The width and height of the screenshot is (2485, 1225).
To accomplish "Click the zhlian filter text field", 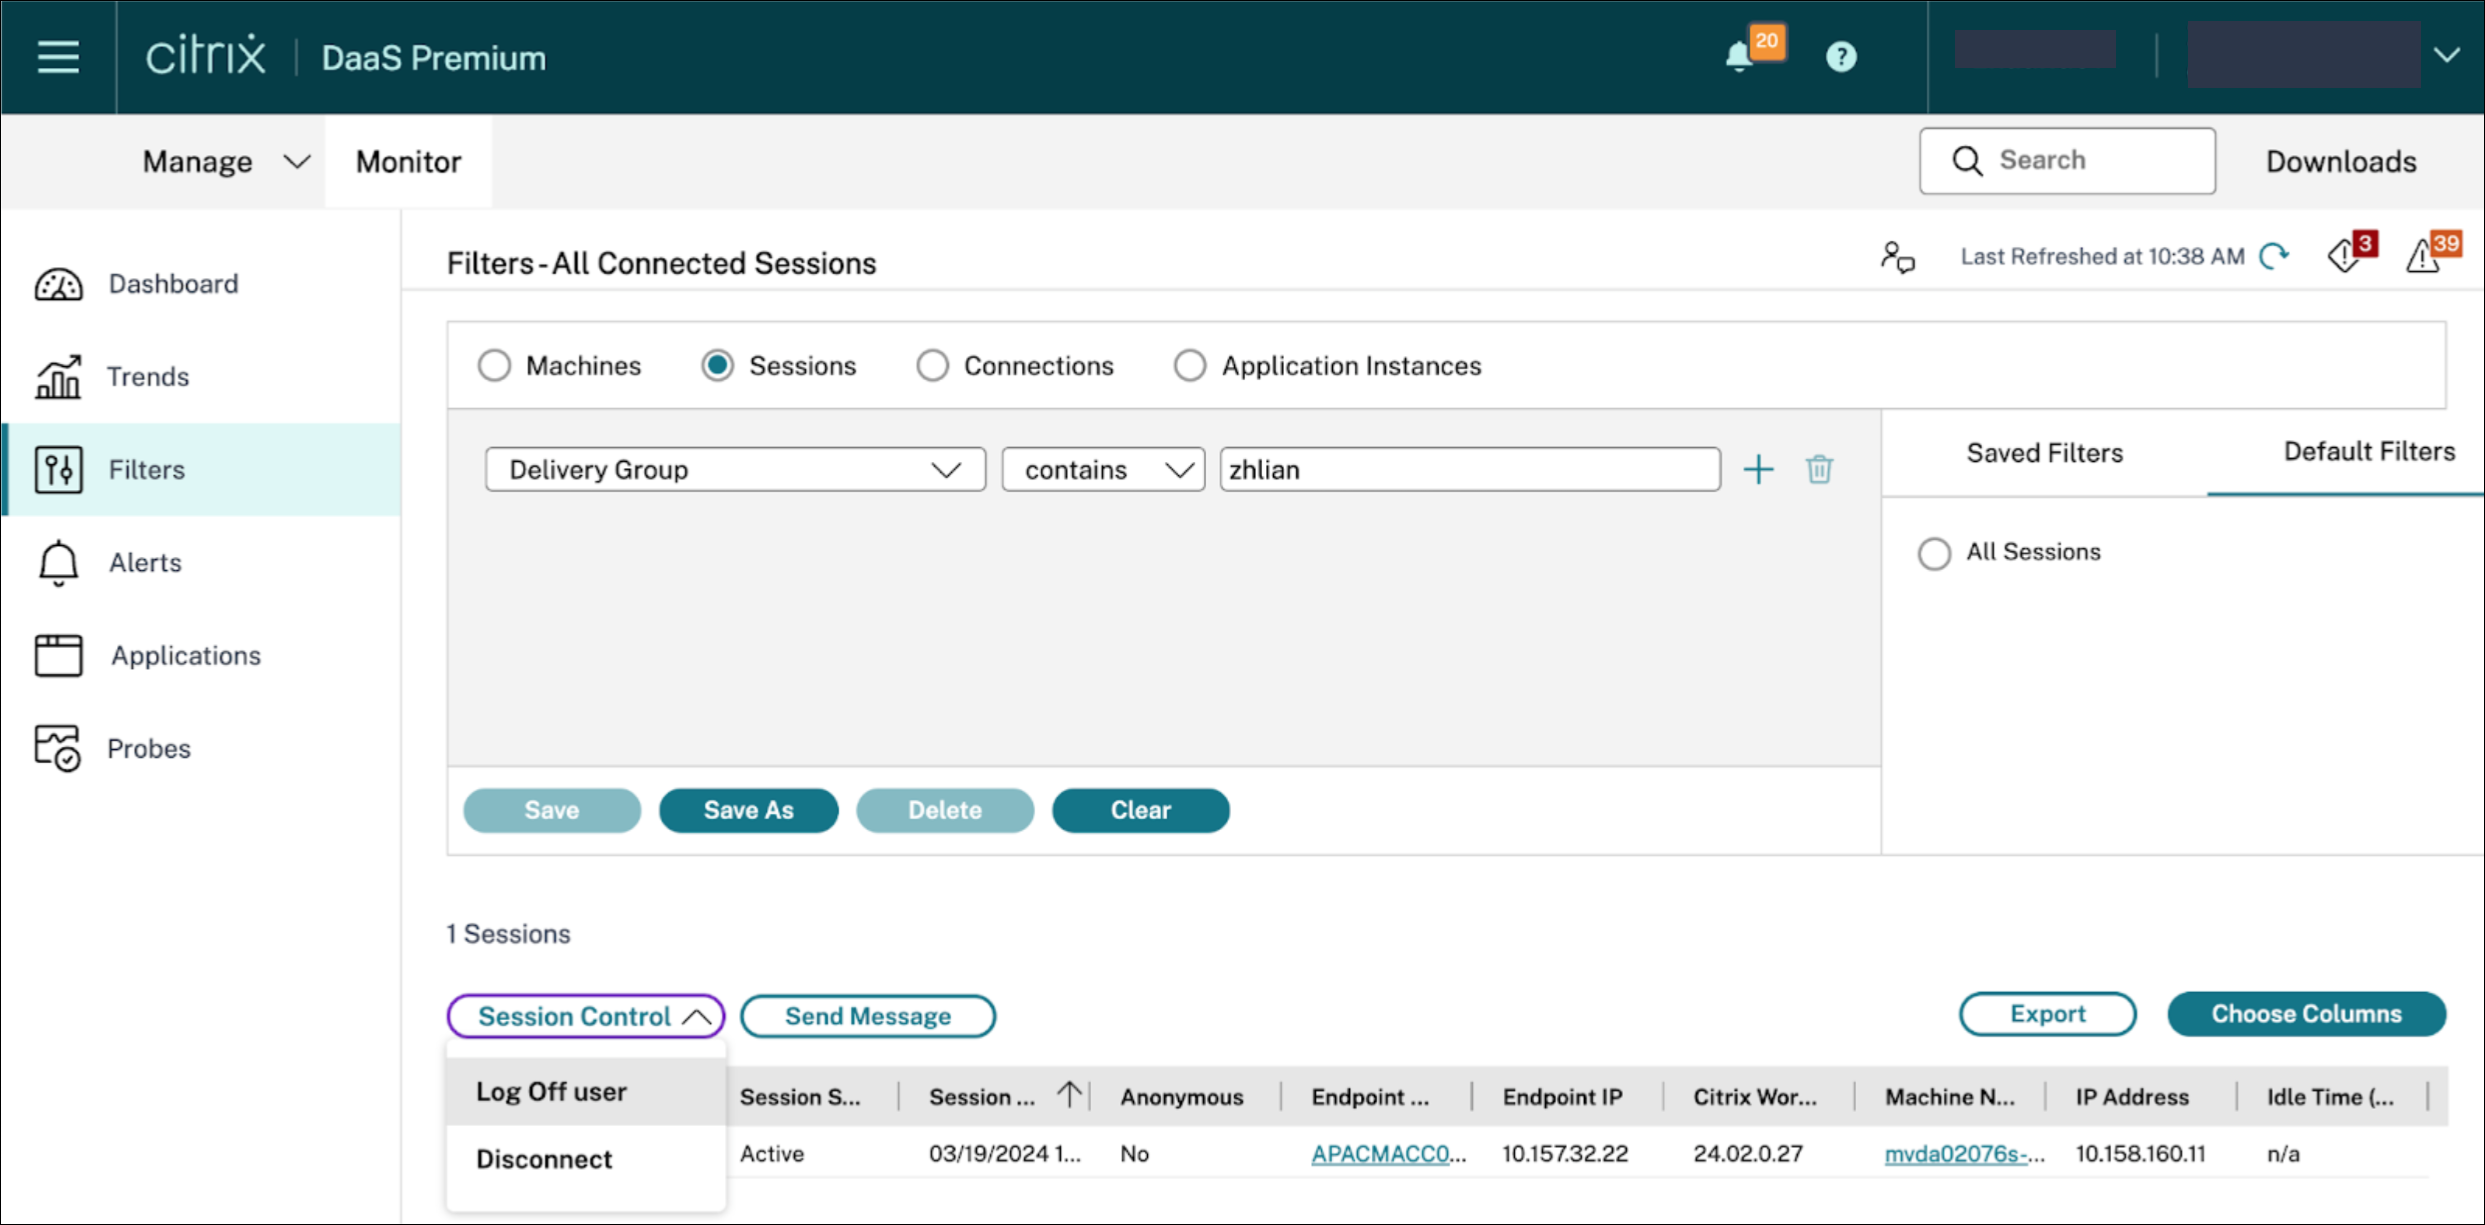I will [x=1469, y=469].
